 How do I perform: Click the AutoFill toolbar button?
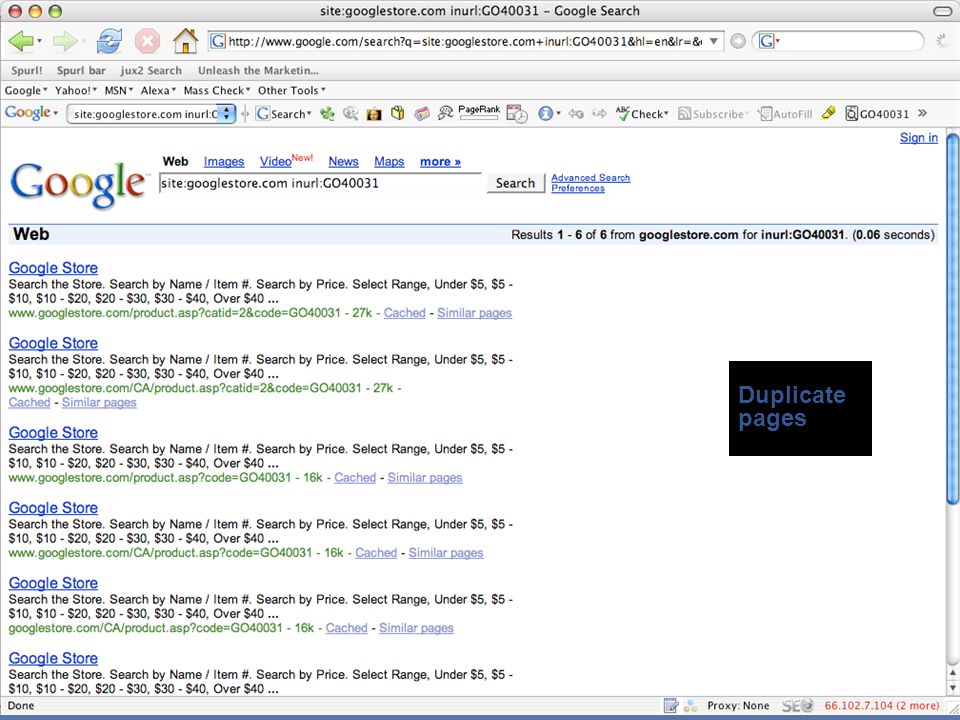click(786, 114)
